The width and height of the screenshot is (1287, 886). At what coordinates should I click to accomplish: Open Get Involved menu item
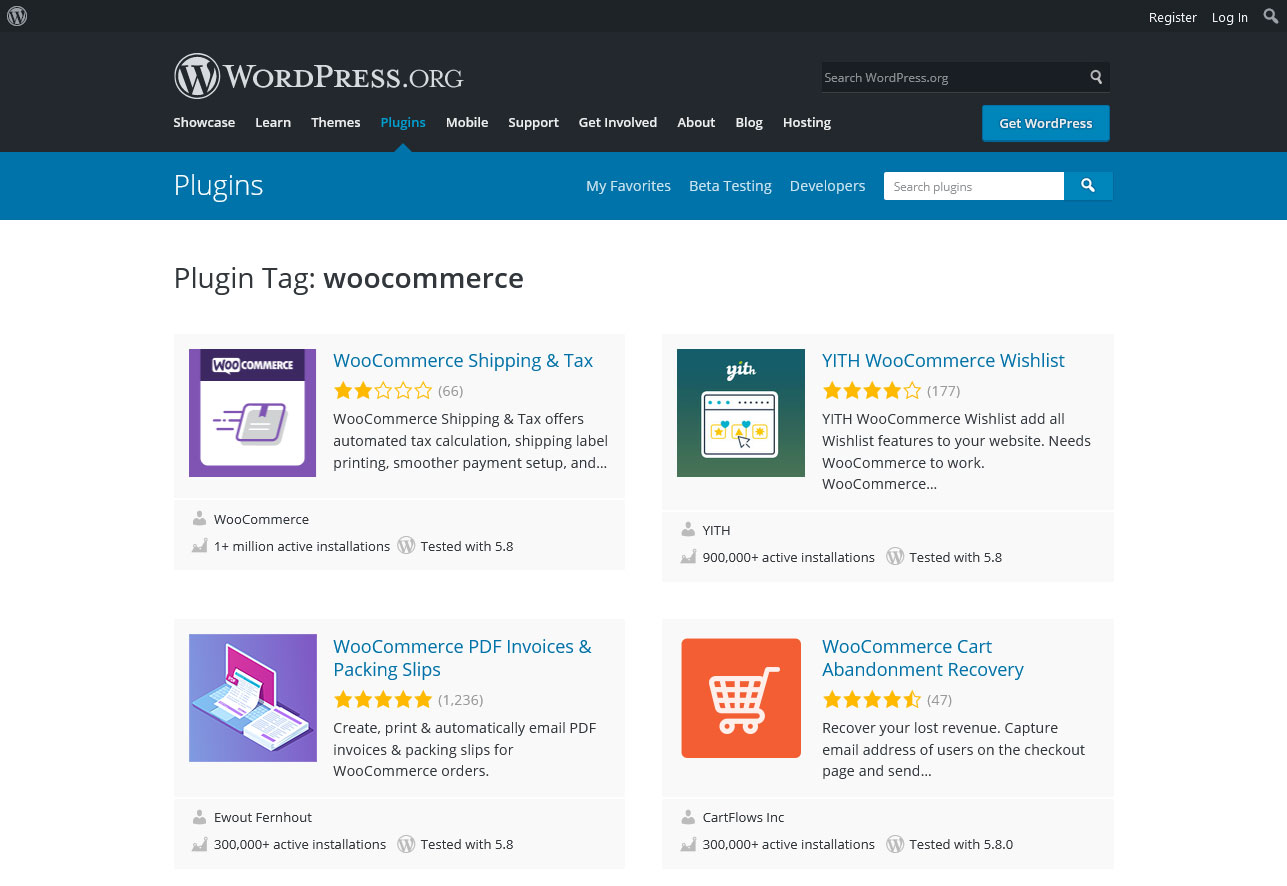point(618,122)
